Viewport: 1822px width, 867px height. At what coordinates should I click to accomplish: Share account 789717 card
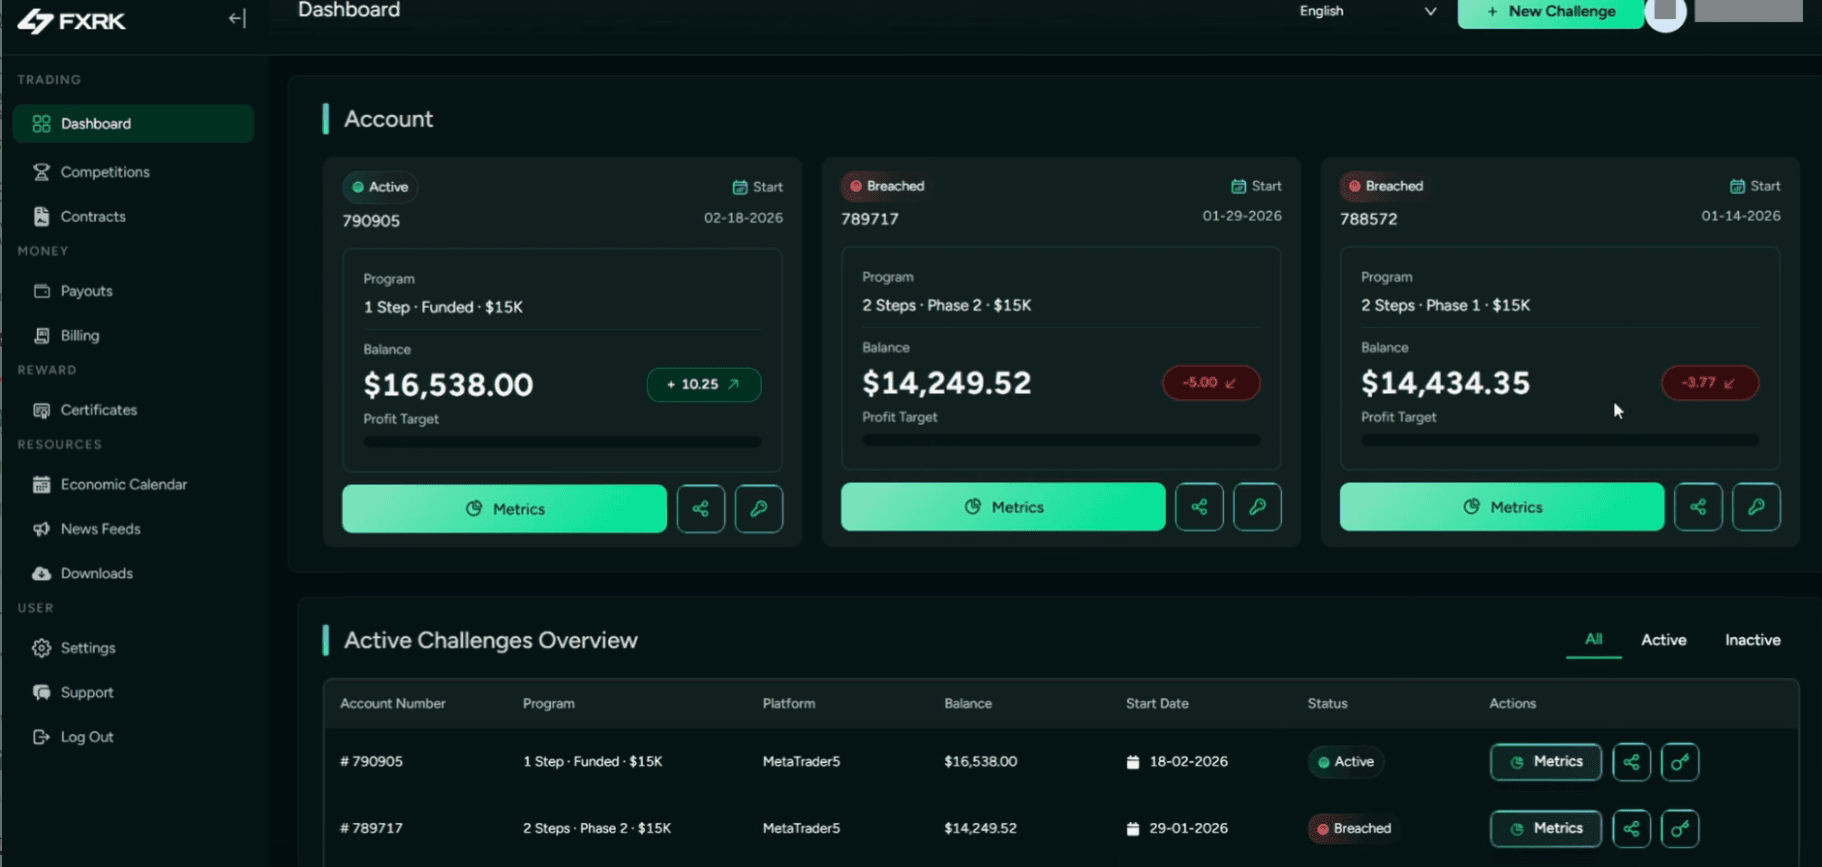(x=1199, y=507)
